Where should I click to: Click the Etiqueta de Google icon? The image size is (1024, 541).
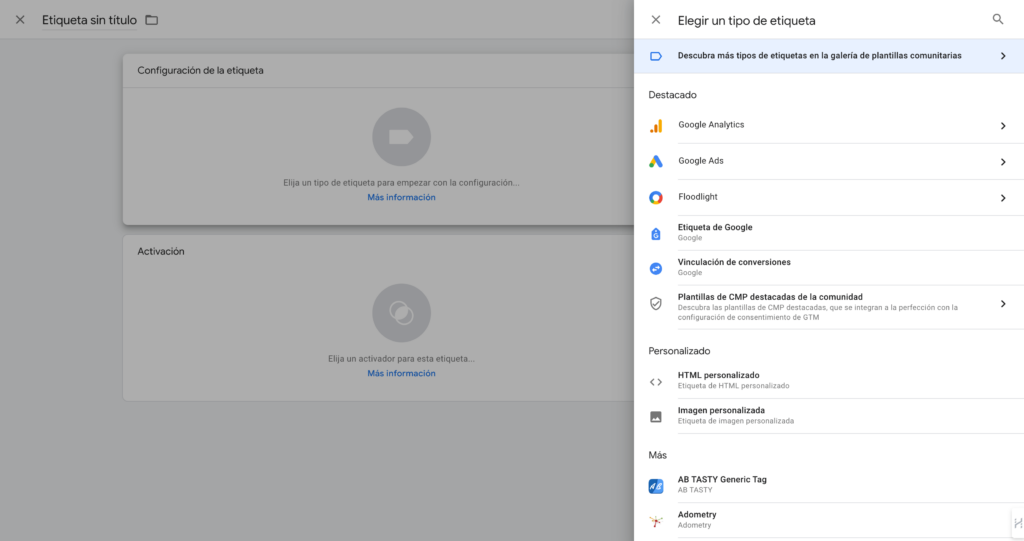(656, 233)
